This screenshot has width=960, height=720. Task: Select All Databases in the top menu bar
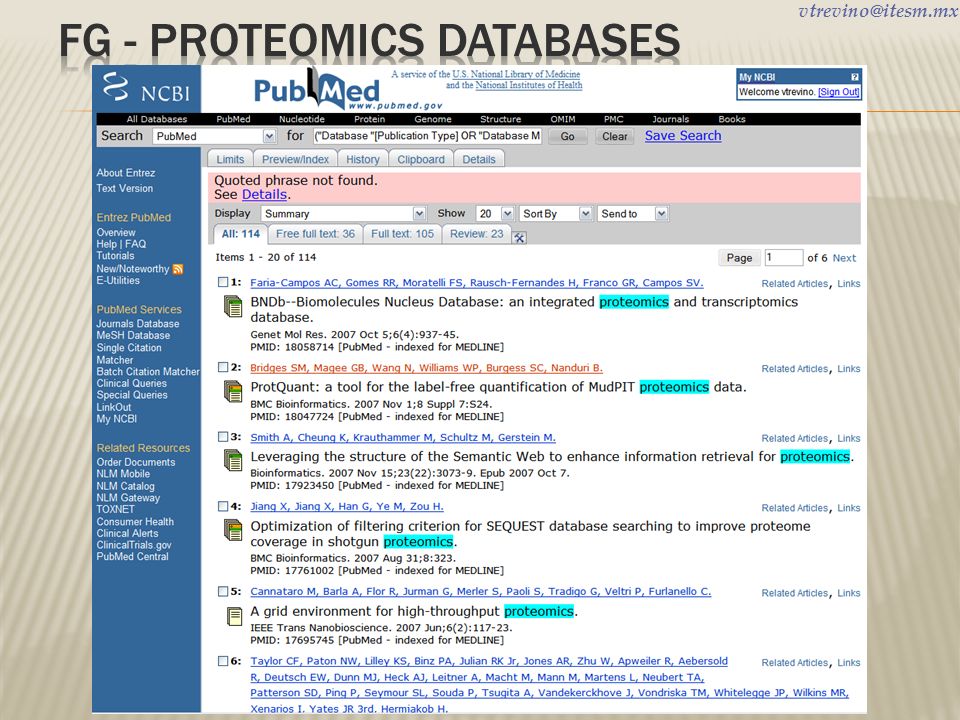(157, 119)
